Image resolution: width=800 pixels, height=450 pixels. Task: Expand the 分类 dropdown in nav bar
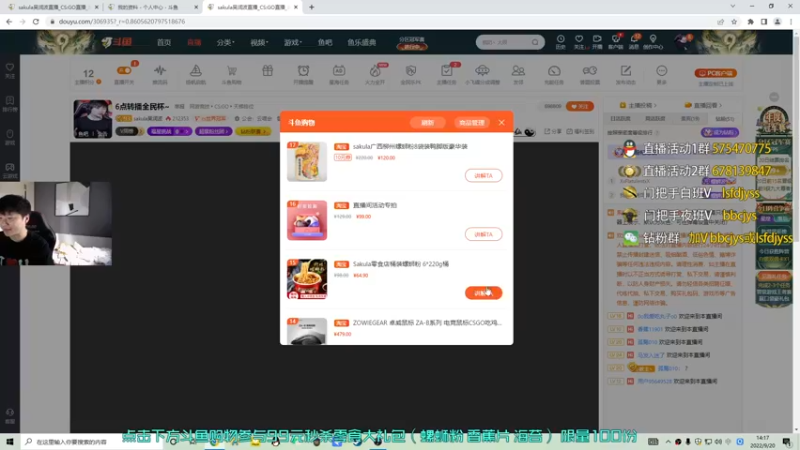tap(225, 42)
